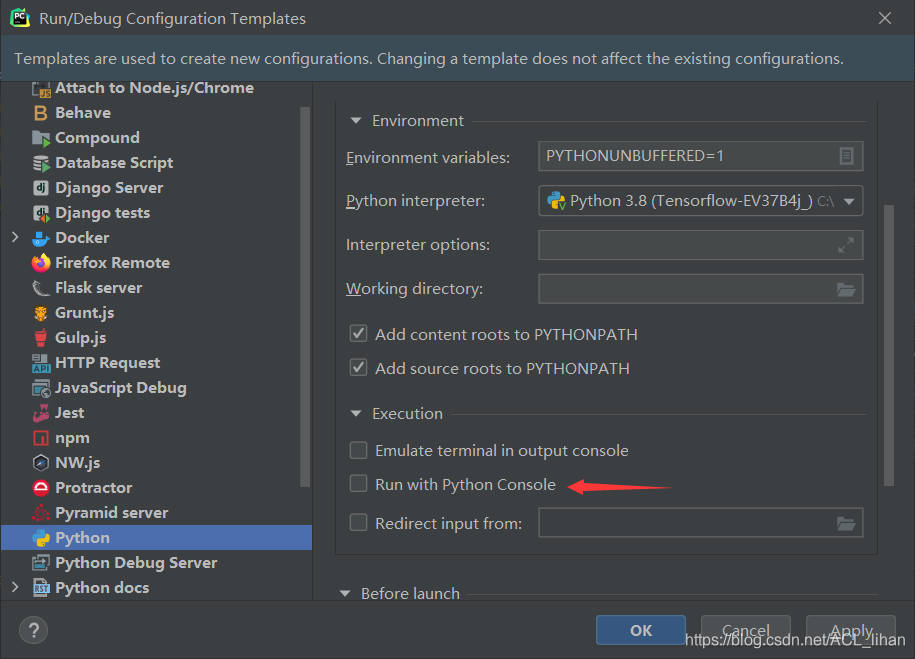915x659 pixels.
Task: Expand the Python docs tree node
Action: pyautogui.click(x=15, y=587)
